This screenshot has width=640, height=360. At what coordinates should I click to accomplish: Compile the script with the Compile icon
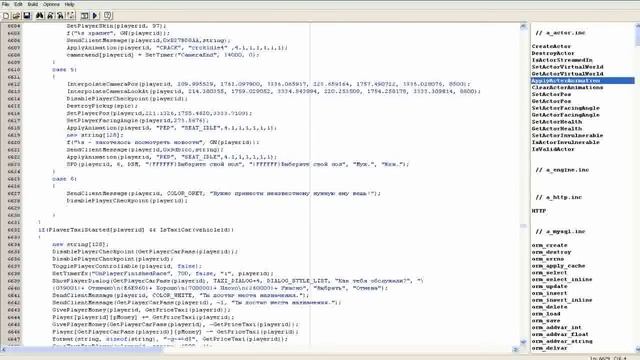coord(84,16)
